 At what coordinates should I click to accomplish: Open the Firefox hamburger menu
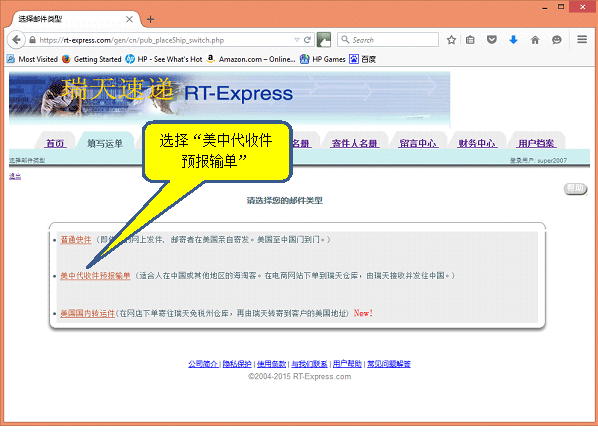(582, 40)
